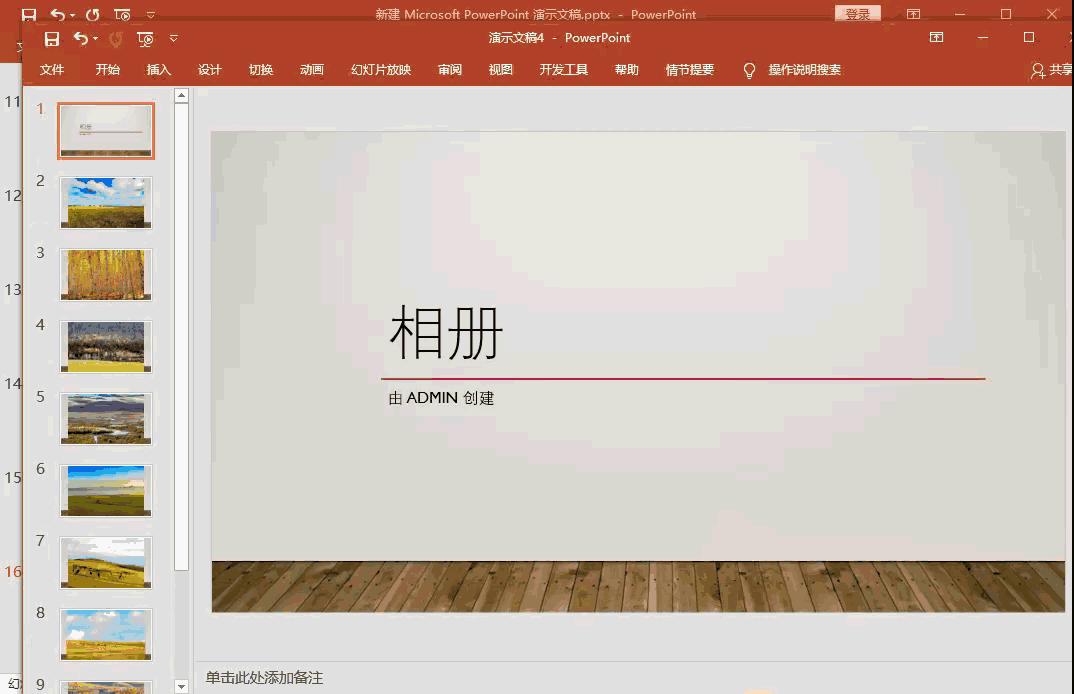This screenshot has width=1074, height=694.
Task: Click the ribbon display options icon
Action: 936,37
